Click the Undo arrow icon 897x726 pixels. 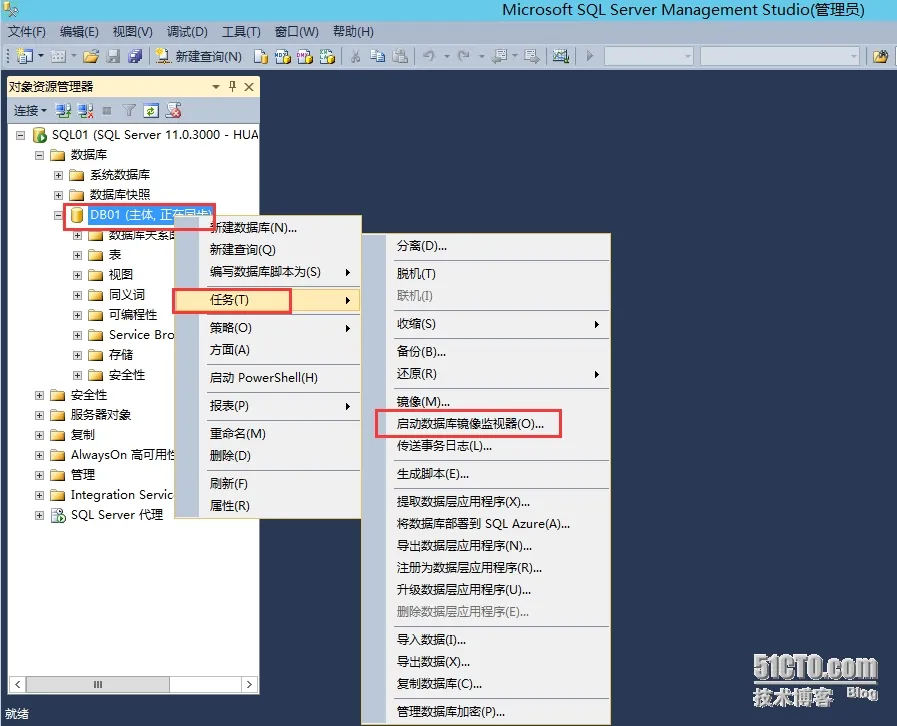[x=429, y=56]
